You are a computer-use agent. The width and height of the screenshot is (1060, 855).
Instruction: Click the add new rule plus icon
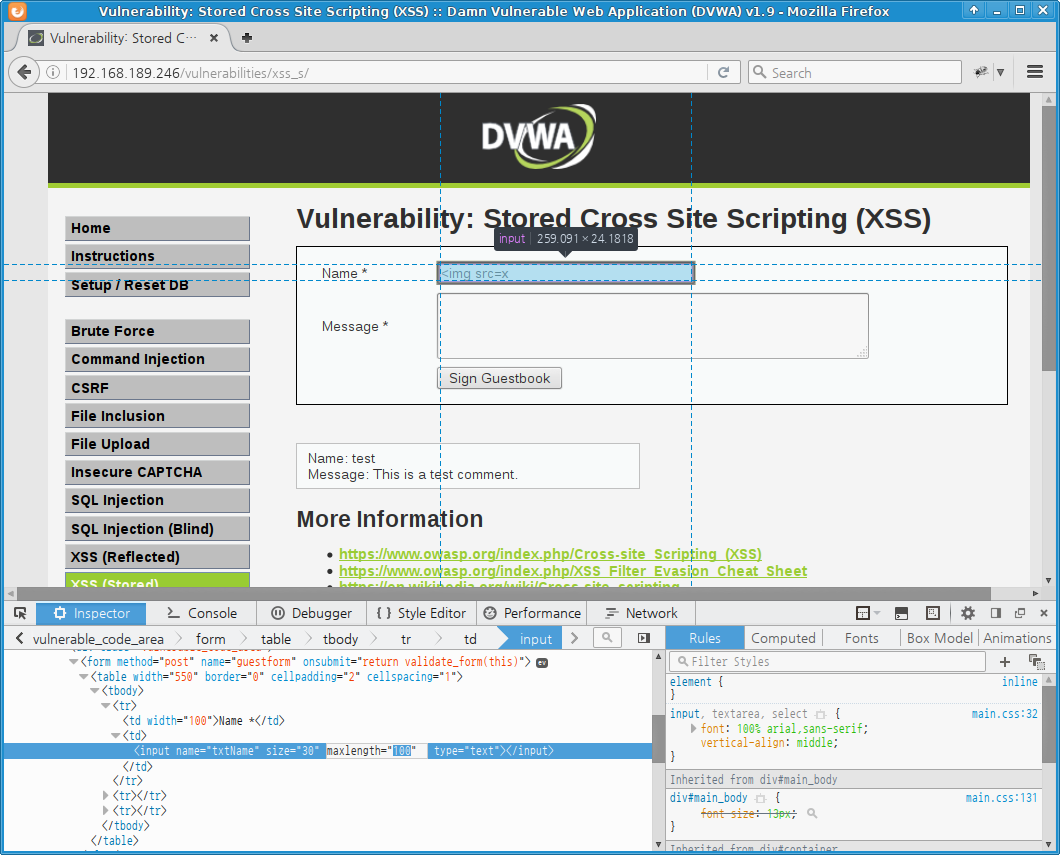1005,662
